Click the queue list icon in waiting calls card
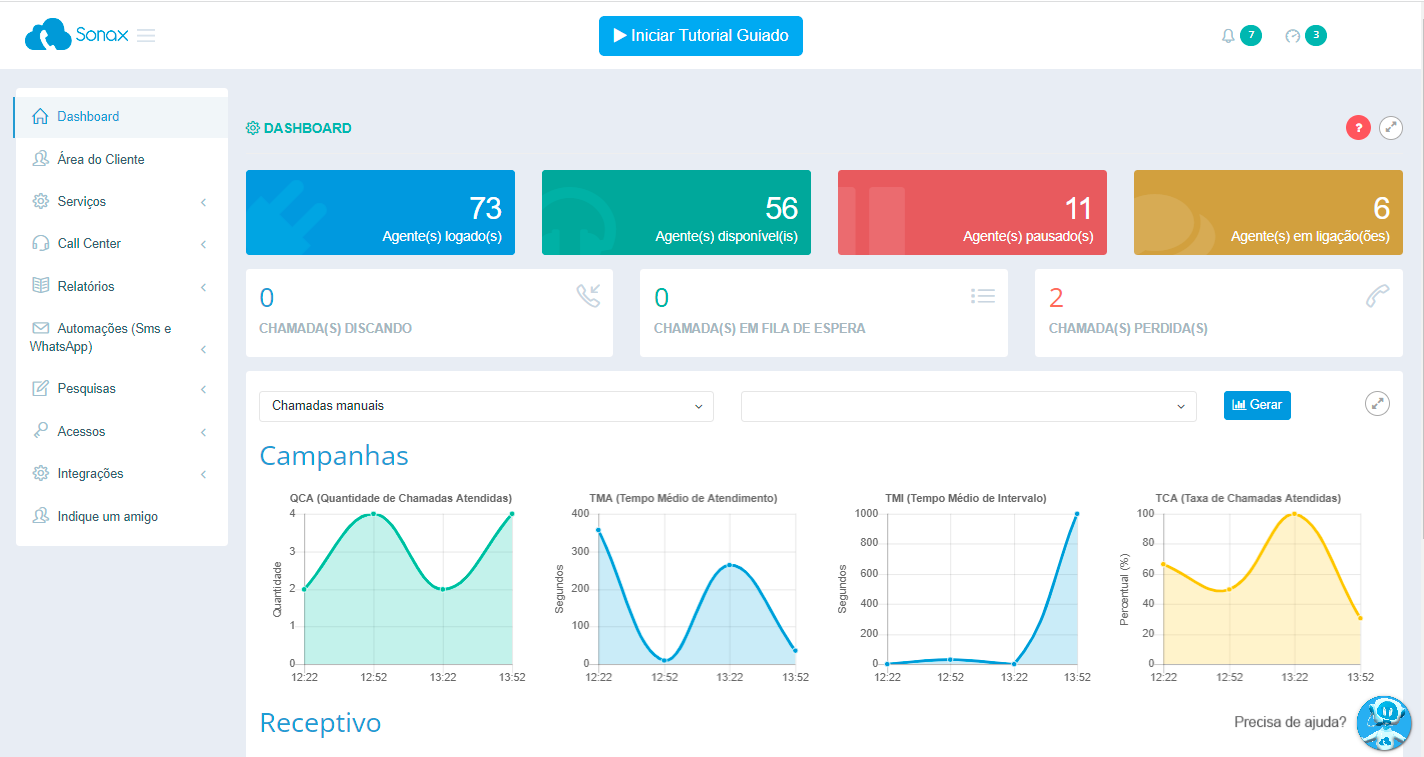1424x757 pixels. tap(982, 296)
